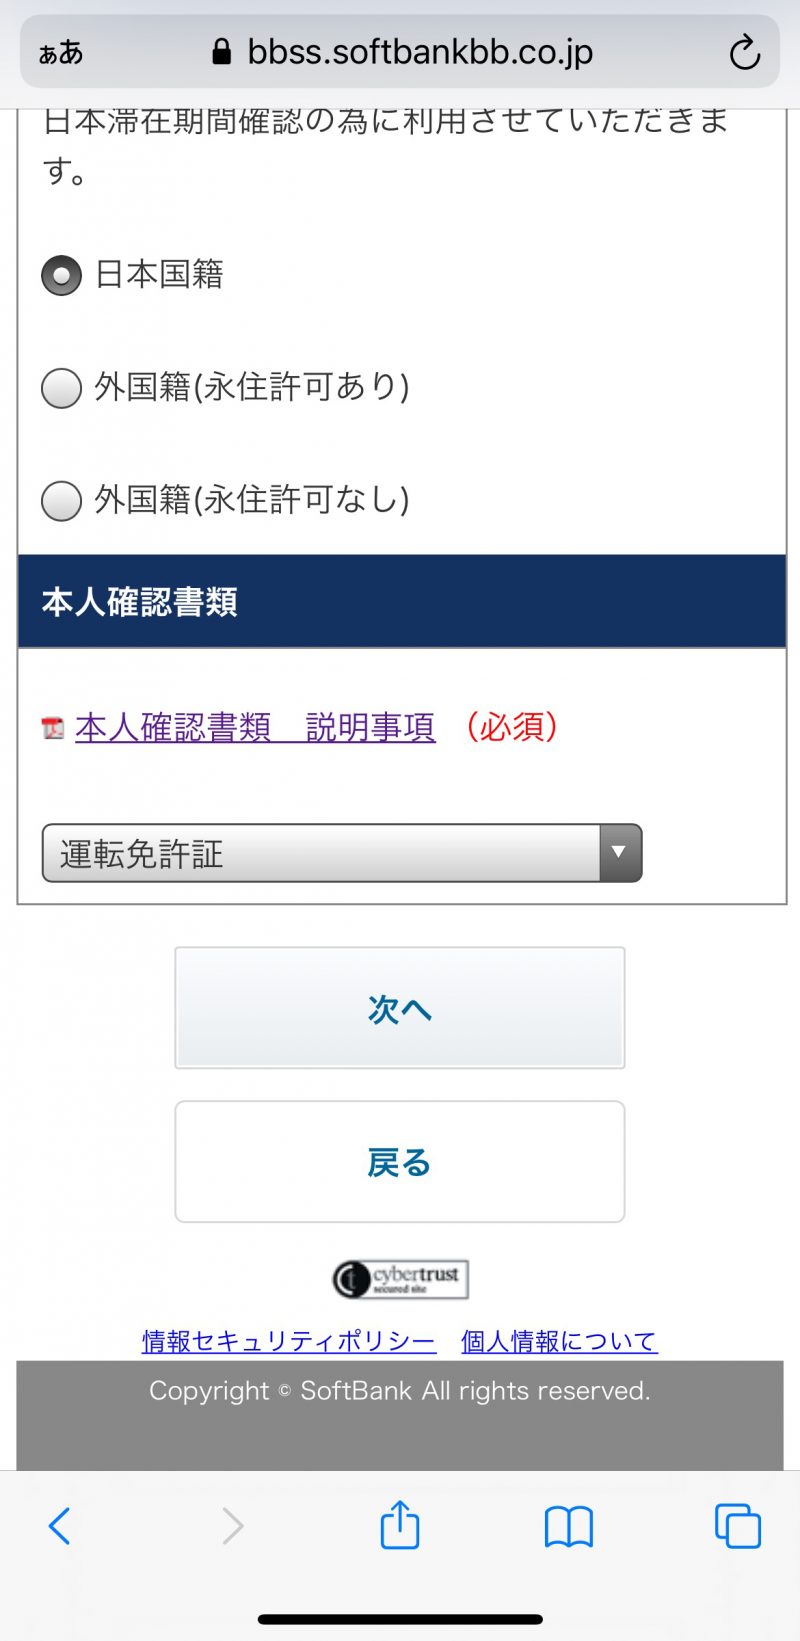
Task: Tap the PDF icon beside 本人確認書類 link
Action: (x=51, y=728)
